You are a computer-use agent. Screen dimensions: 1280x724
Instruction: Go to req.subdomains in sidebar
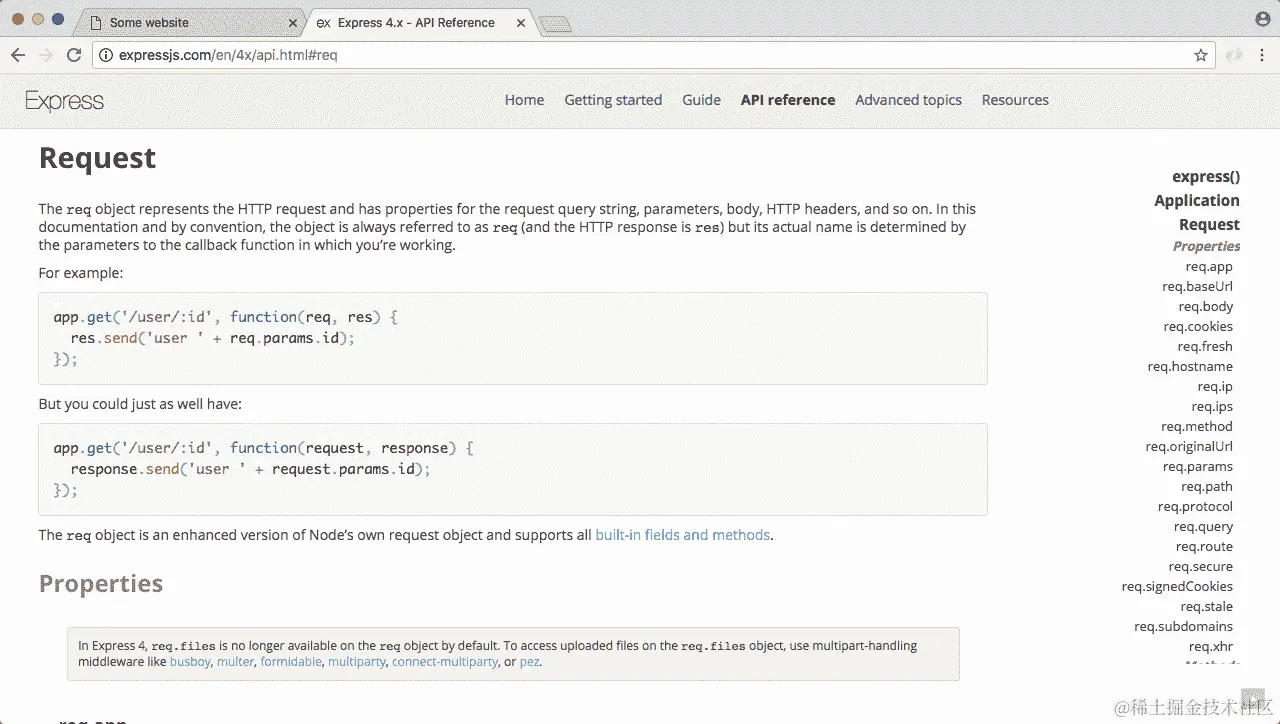pos(1183,627)
